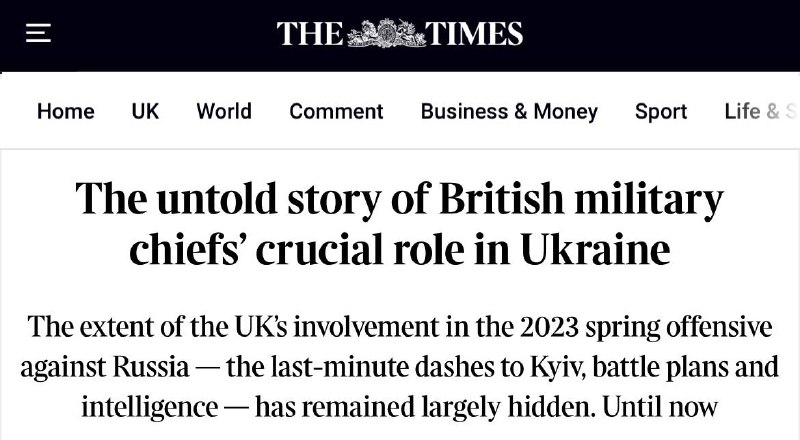Open the Comment section
The width and height of the screenshot is (800, 440).
point(336,111)
